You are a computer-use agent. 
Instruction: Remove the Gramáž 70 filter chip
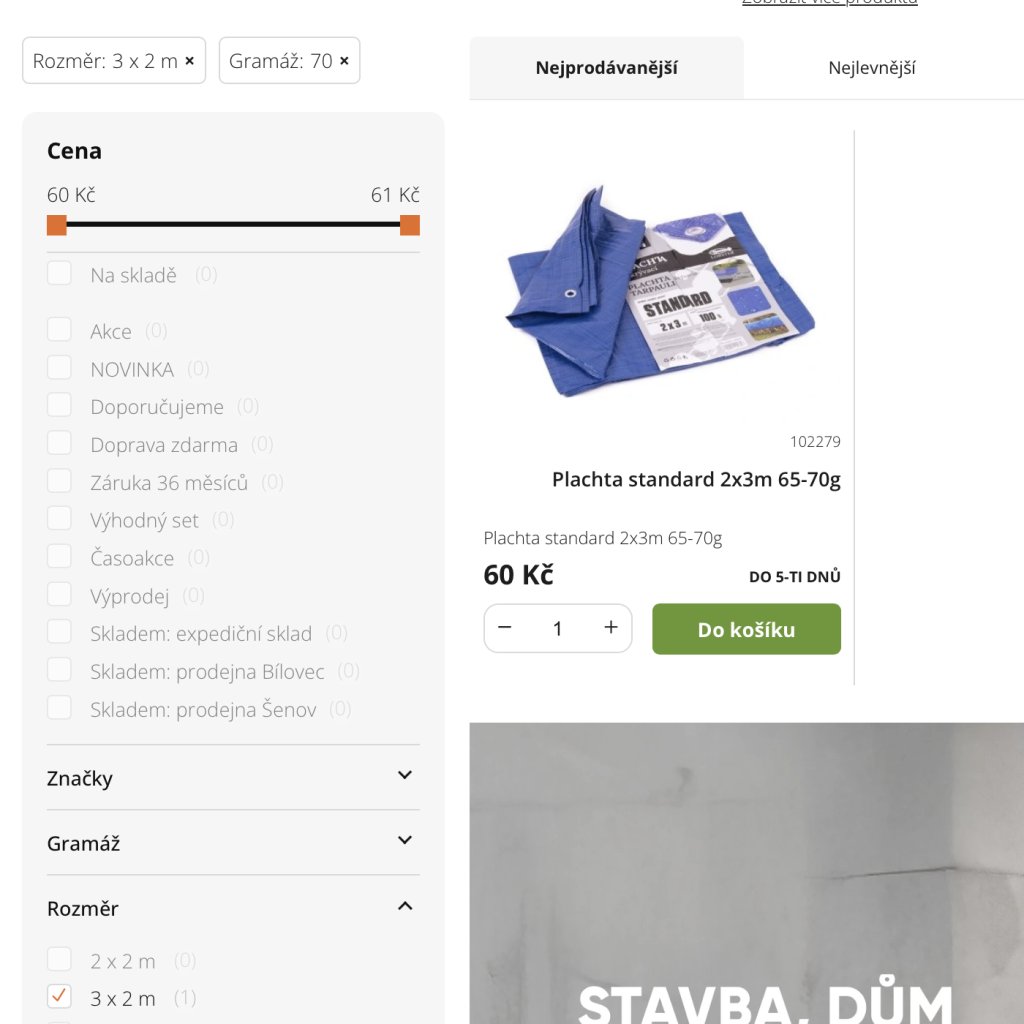(344, 61)
